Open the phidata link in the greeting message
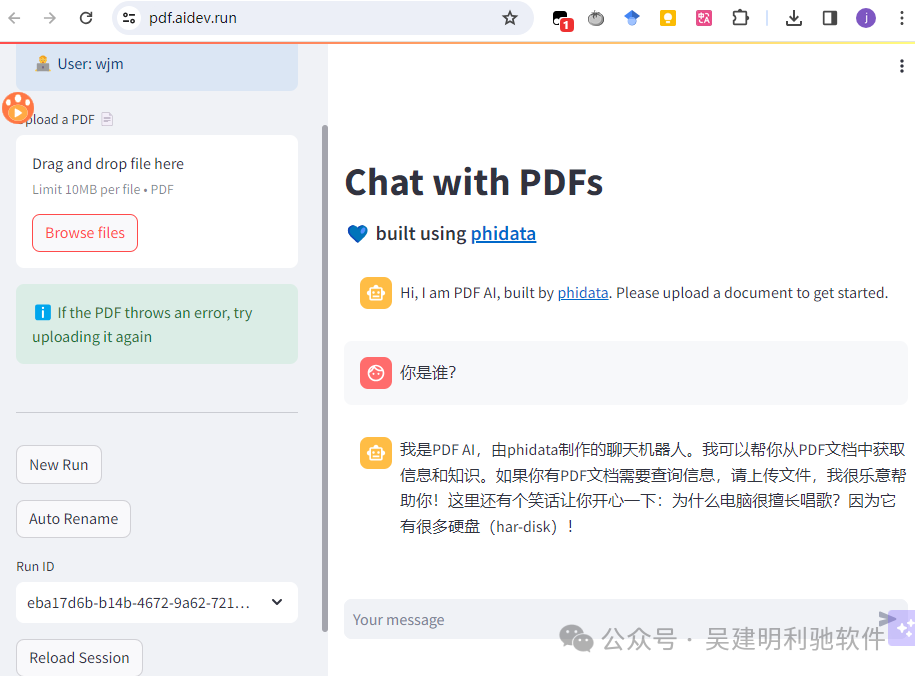The height and width of the screenshot is (676, 915). pyautogui.click(x=583, y=292)
